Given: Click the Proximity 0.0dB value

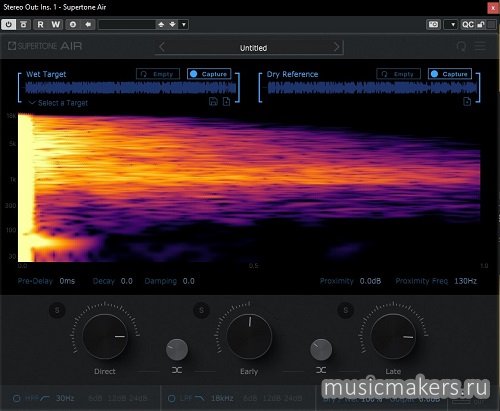Looking at the screenshot, I should [370, 281].
